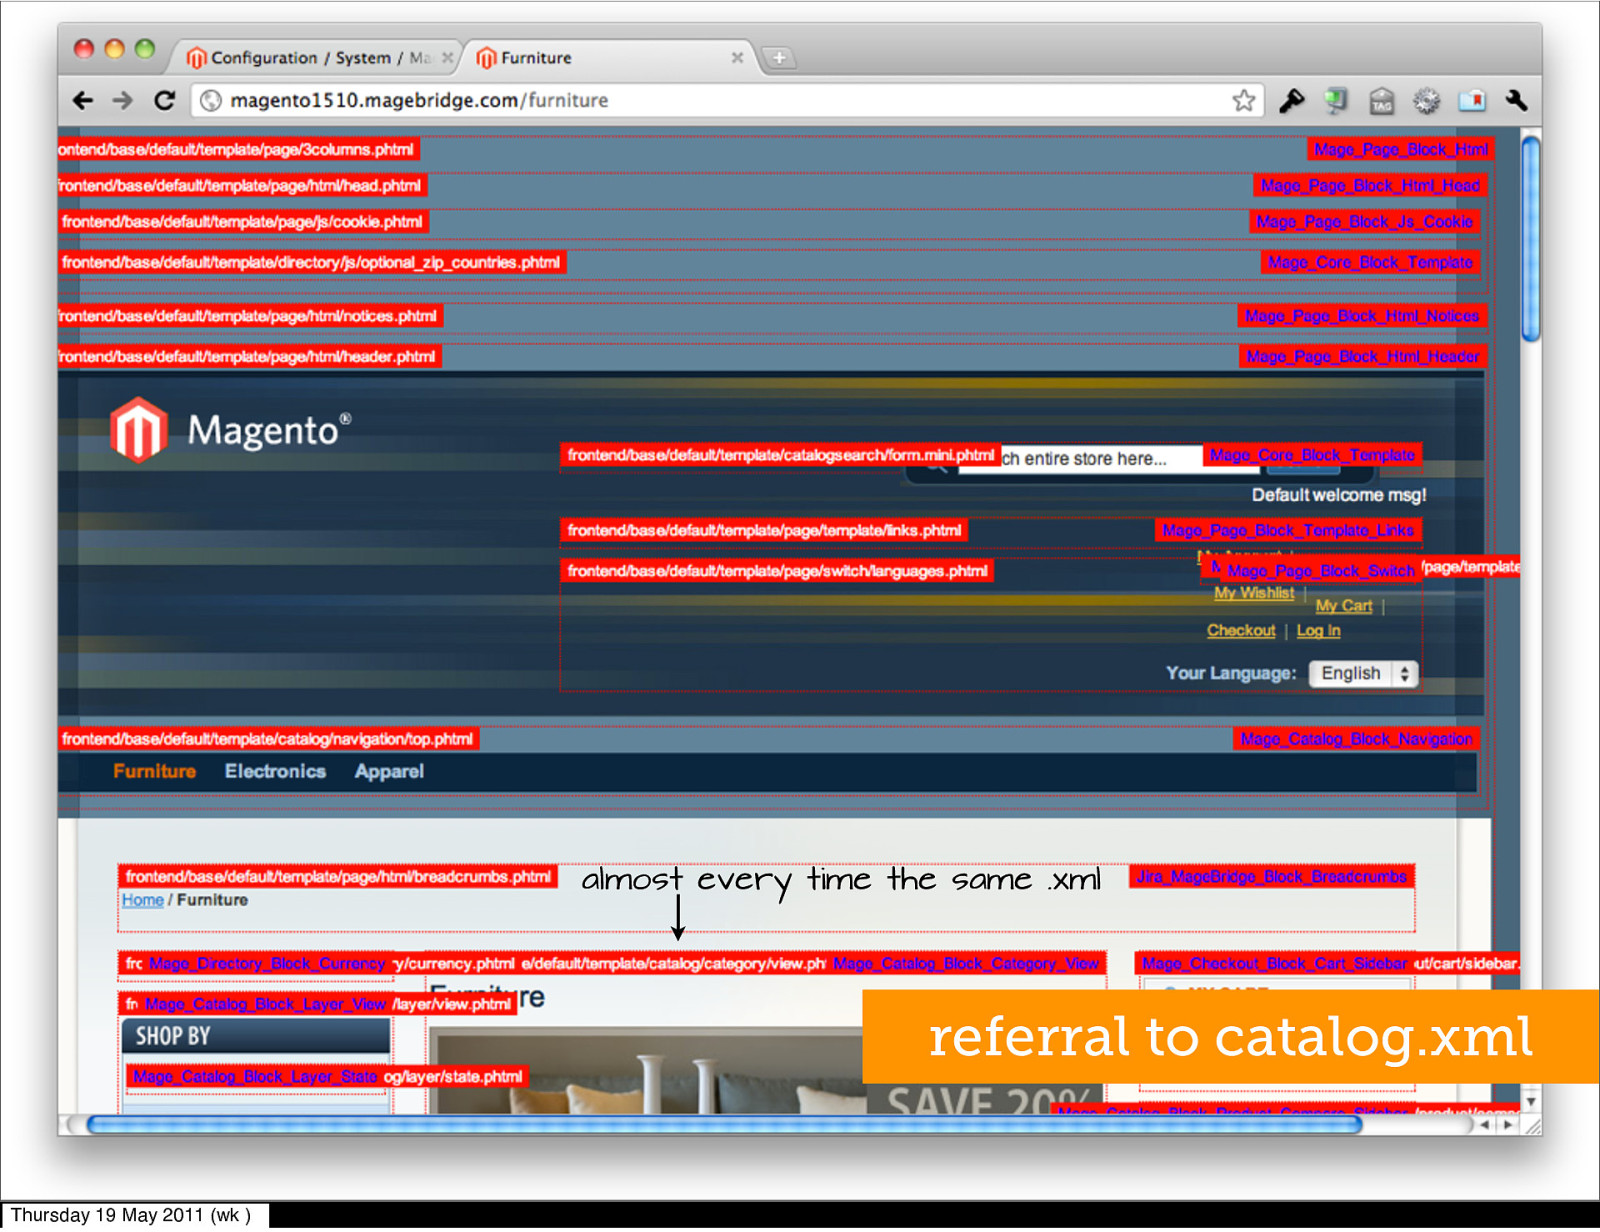Click the Jira_MageBridge_Block_Breadcrumbs hint label
1600x1232 pixels.
pos(1271,877)
